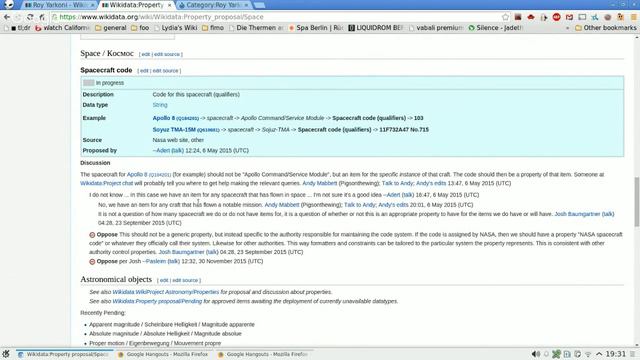640x360 pixels.
Task: Close the Wikidata:Property tab
Action: 169,5
